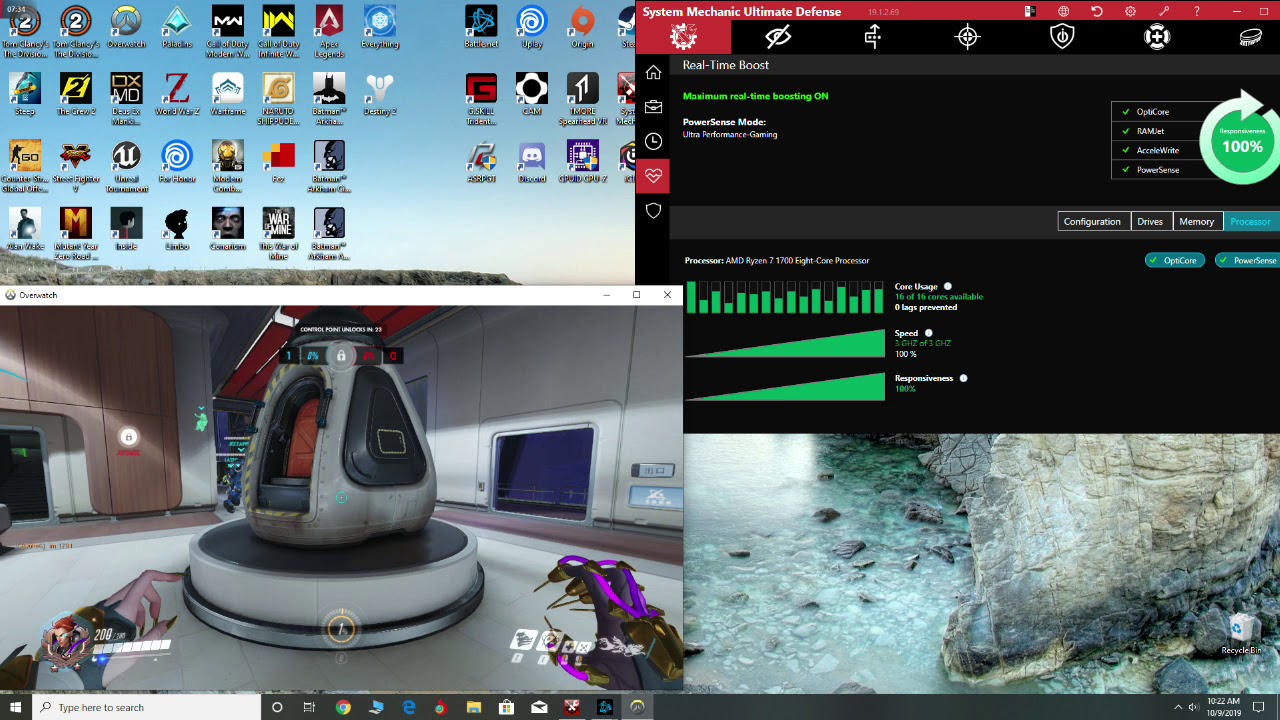The image size is (1280, 720).
Task: Click the Core Usage info dot
Action: (948, 287)
